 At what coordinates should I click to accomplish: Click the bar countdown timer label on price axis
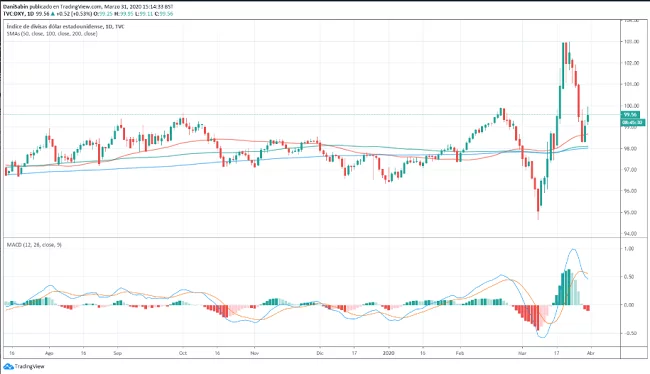[632, 123]
